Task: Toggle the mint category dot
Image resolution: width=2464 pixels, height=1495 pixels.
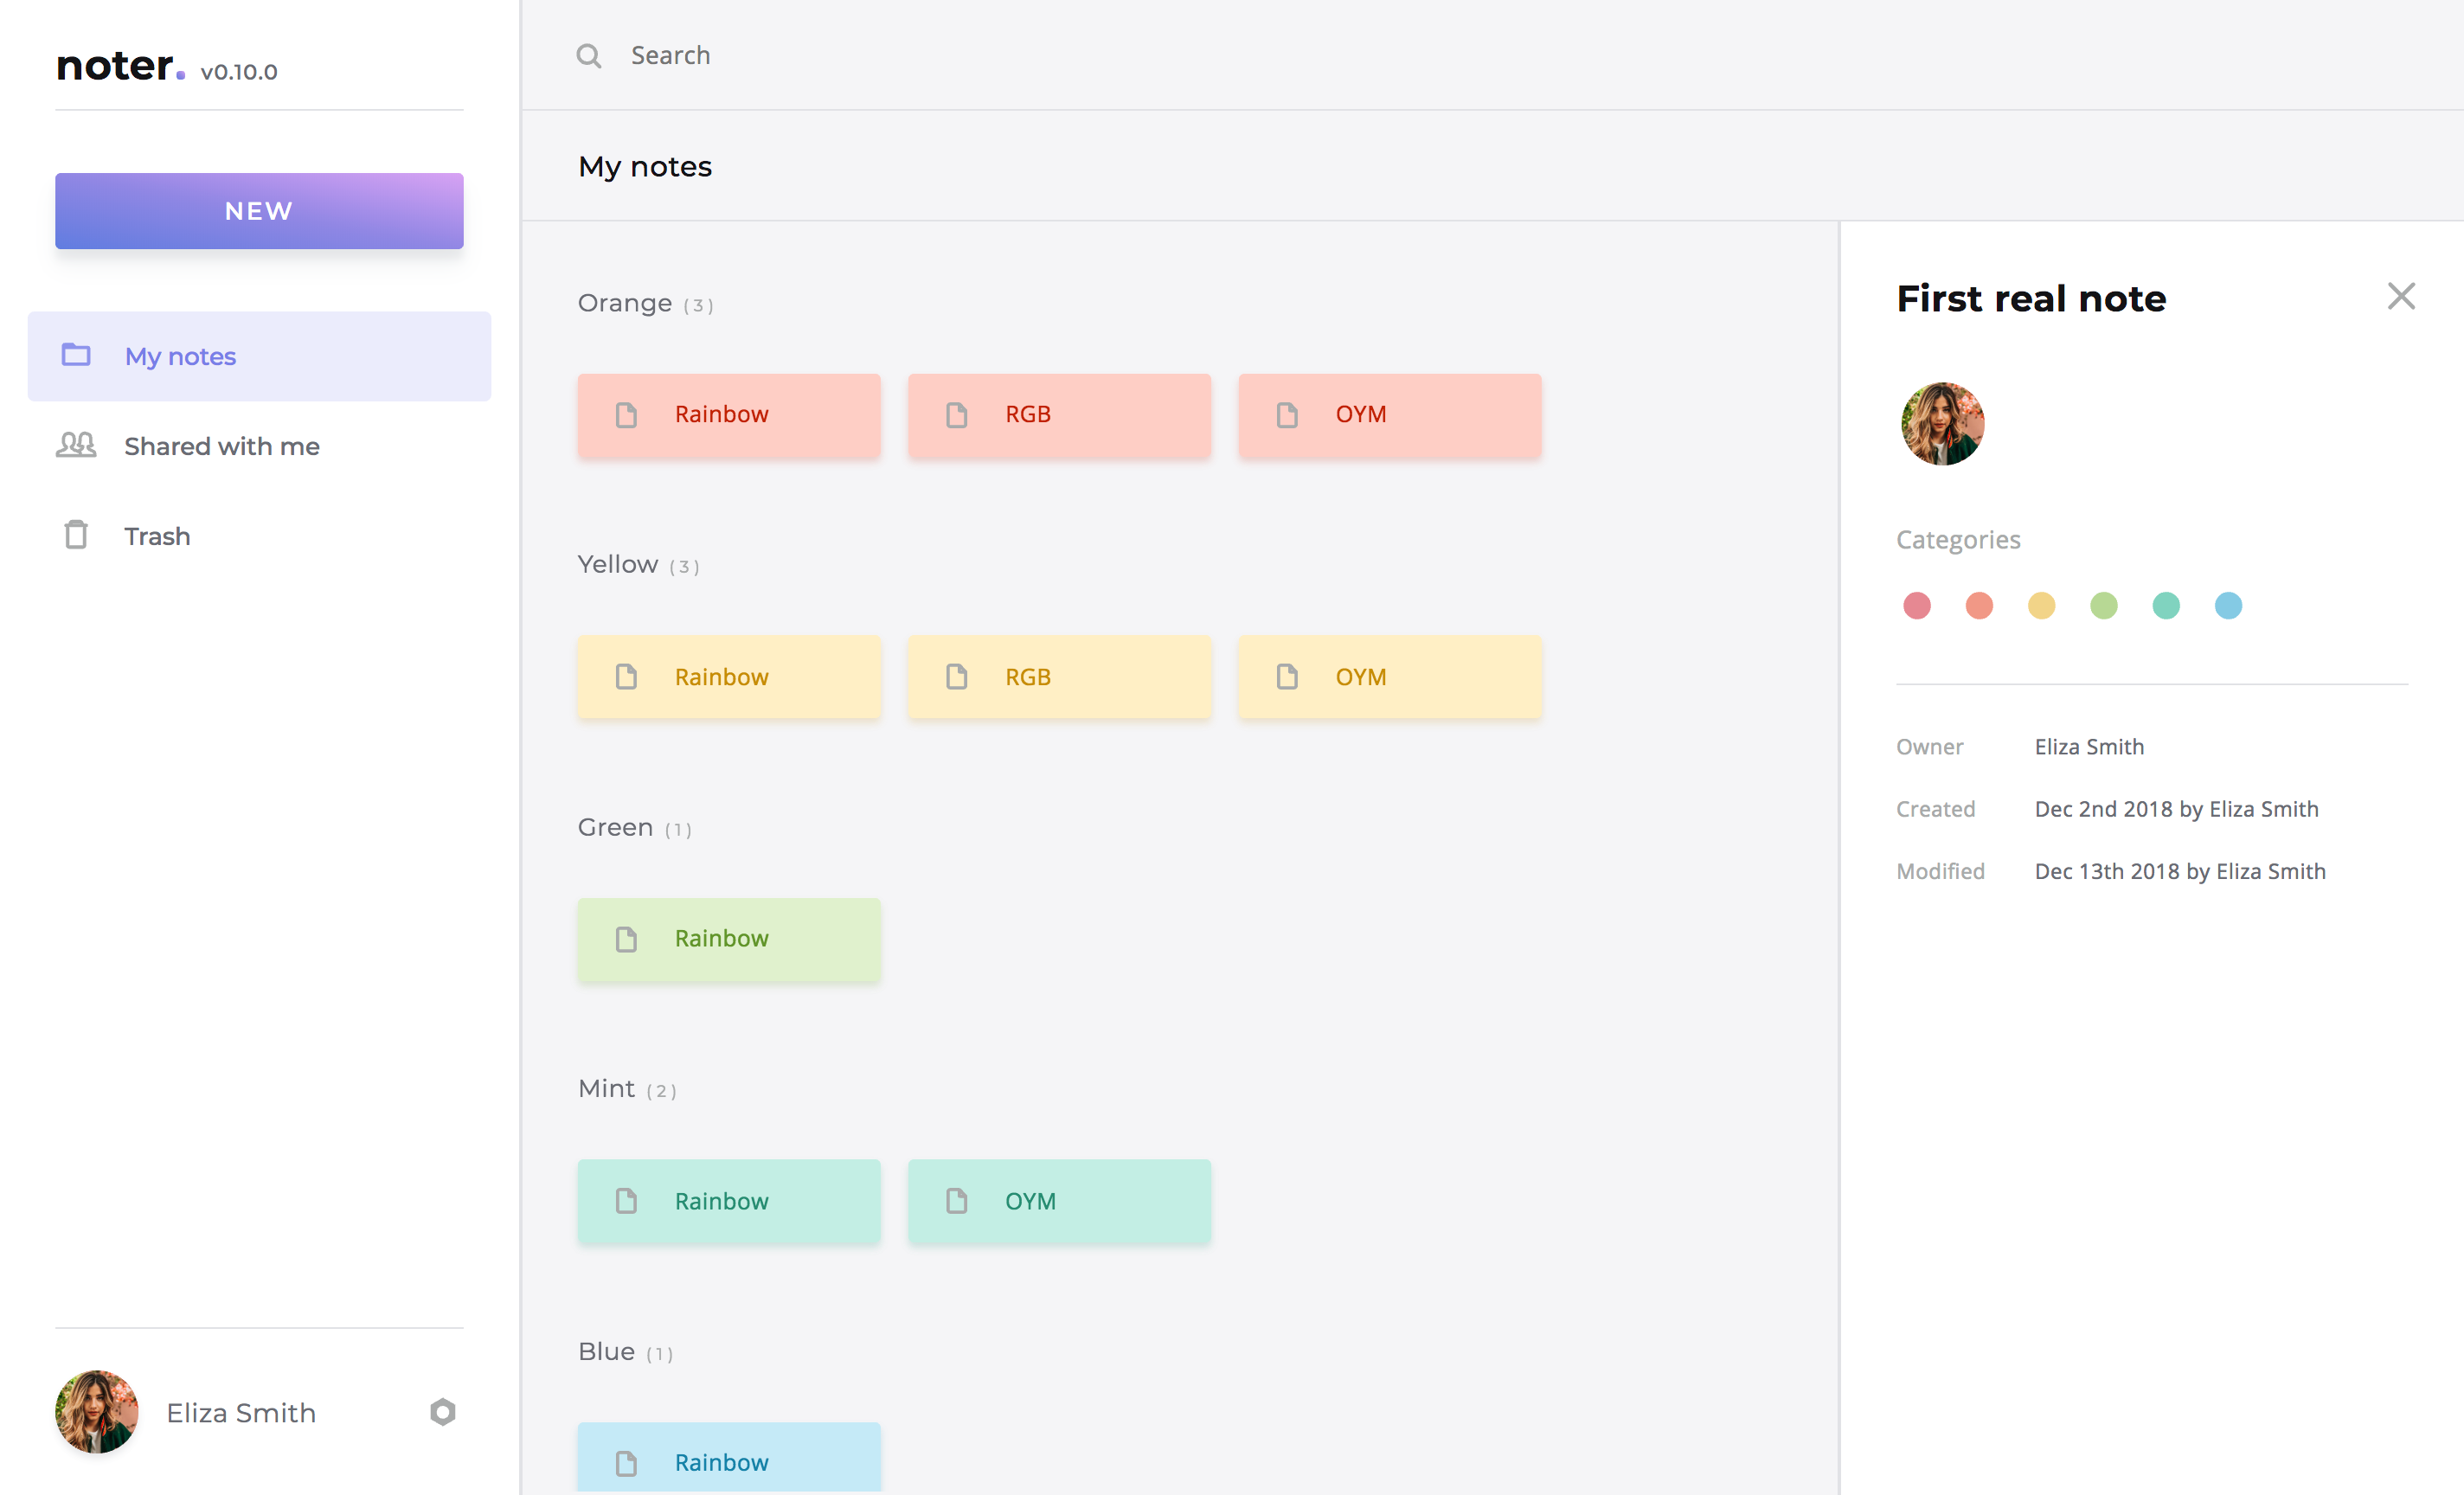Action: click(x=2165, y=606)
